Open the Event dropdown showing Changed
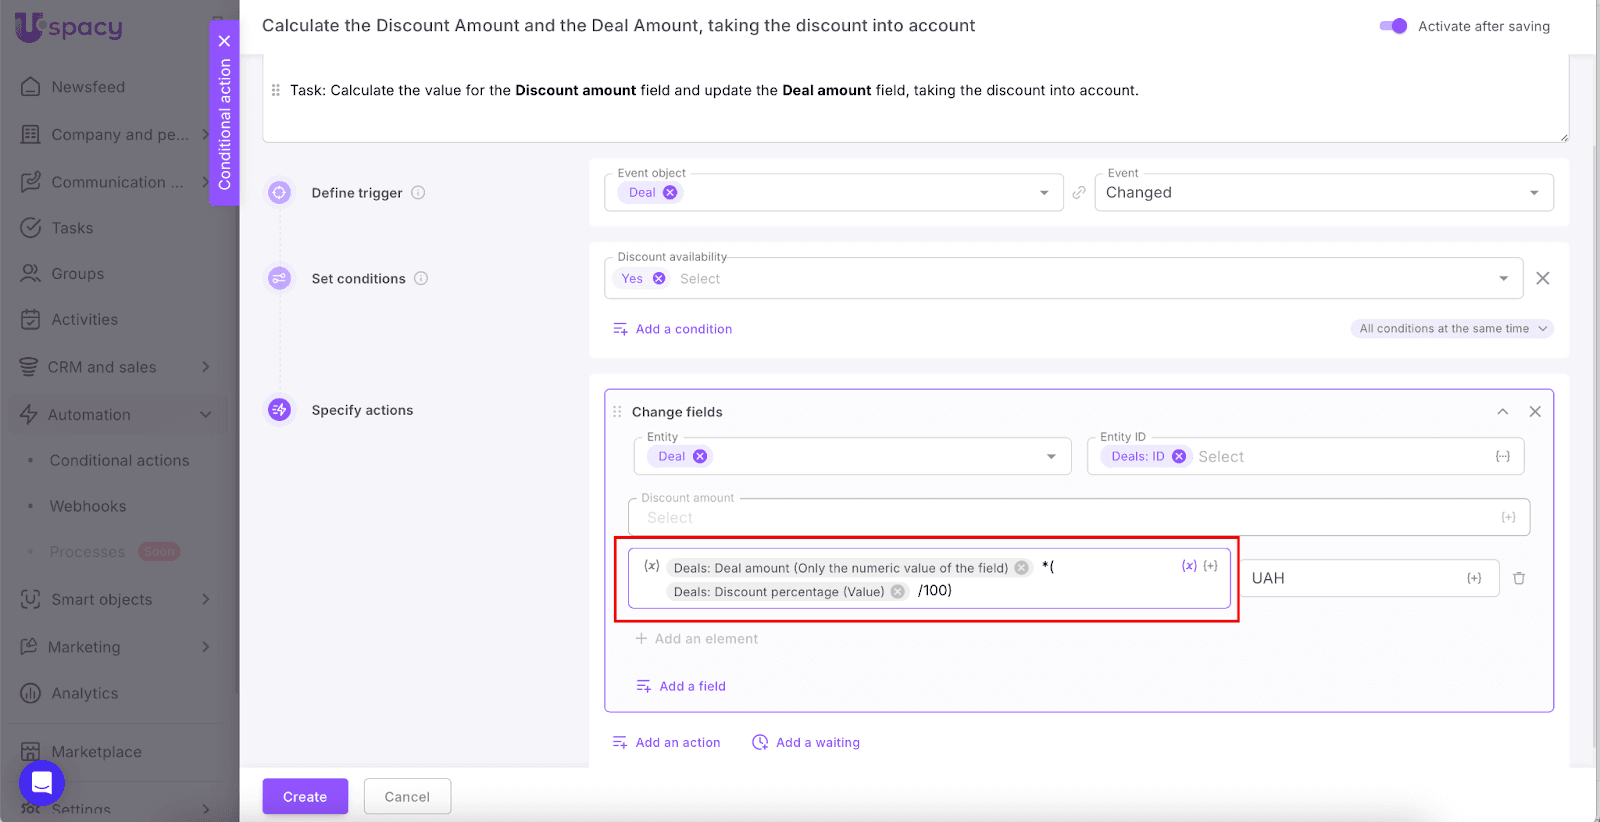This screenshot has width=1600, height=822. tap(1323, 193)
